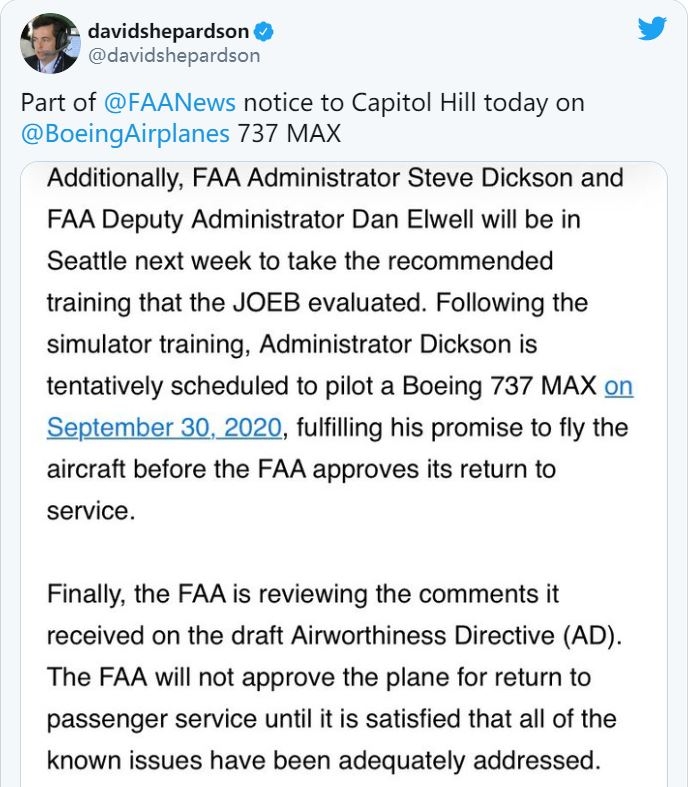Click the blue verified badge
Screen dimensions: 689x787
coord(267,32)
